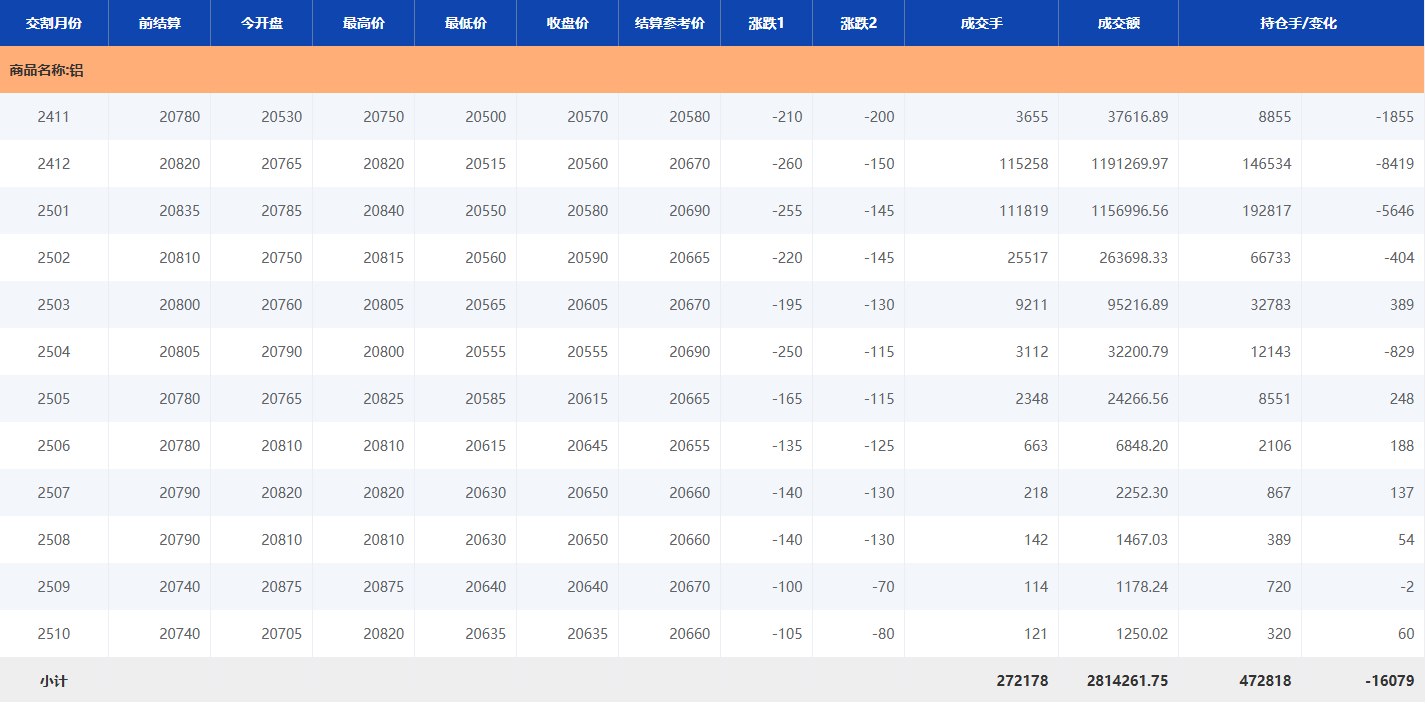Click the 商品名称:铝 group row
This screenshot has width=1426, height=702.
47,70
